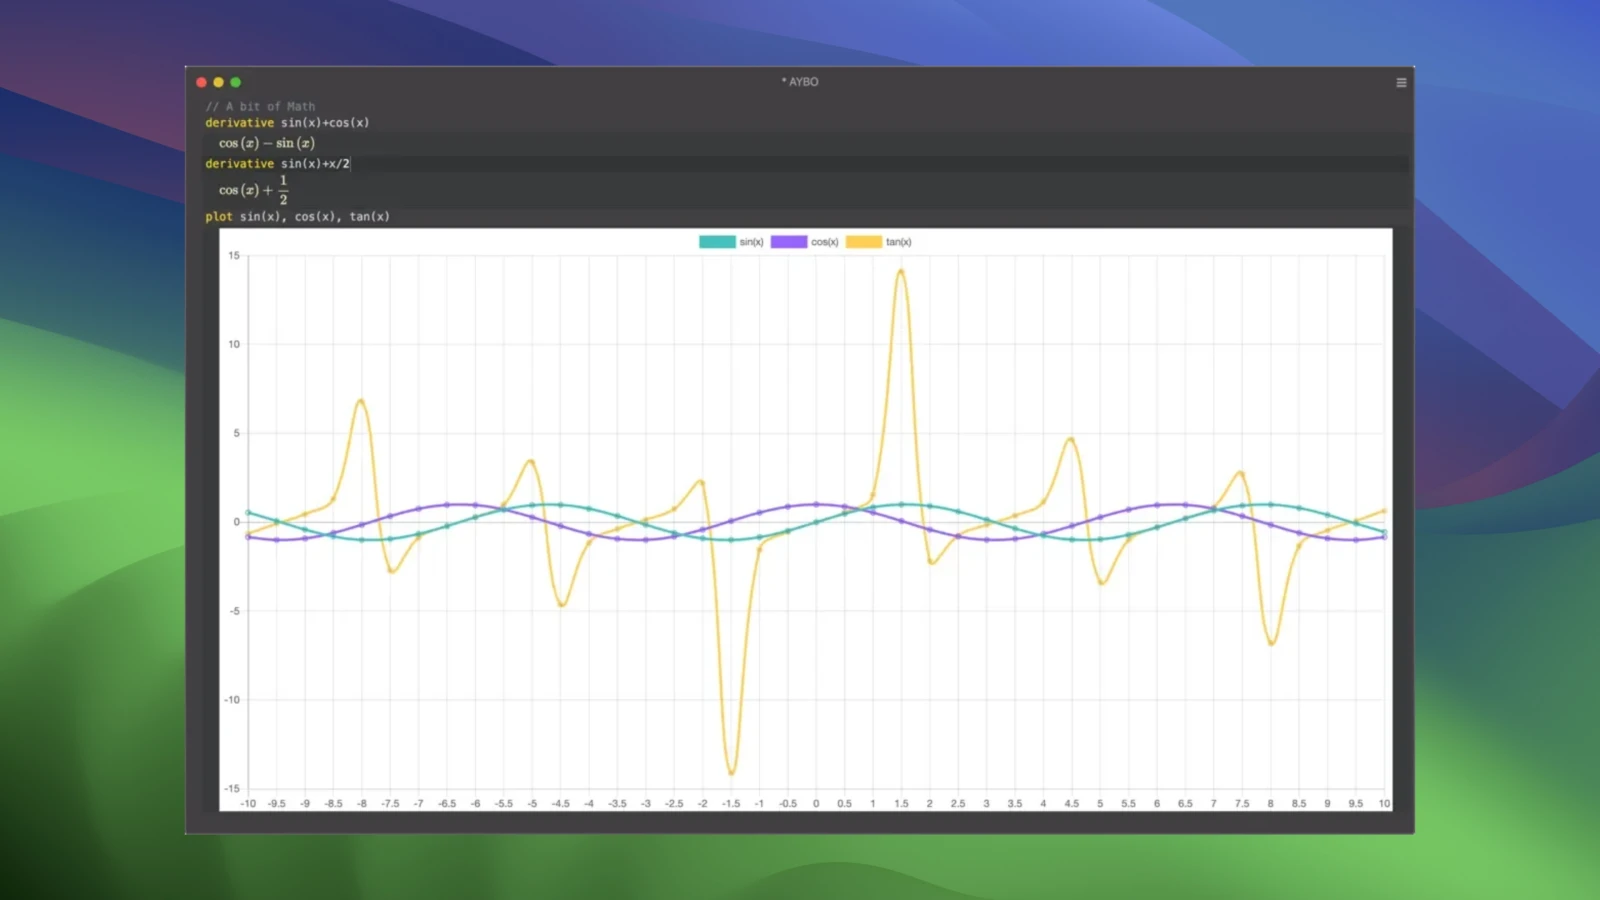Click the green maximize window button
1600x900 pixels.
[236, 82]
